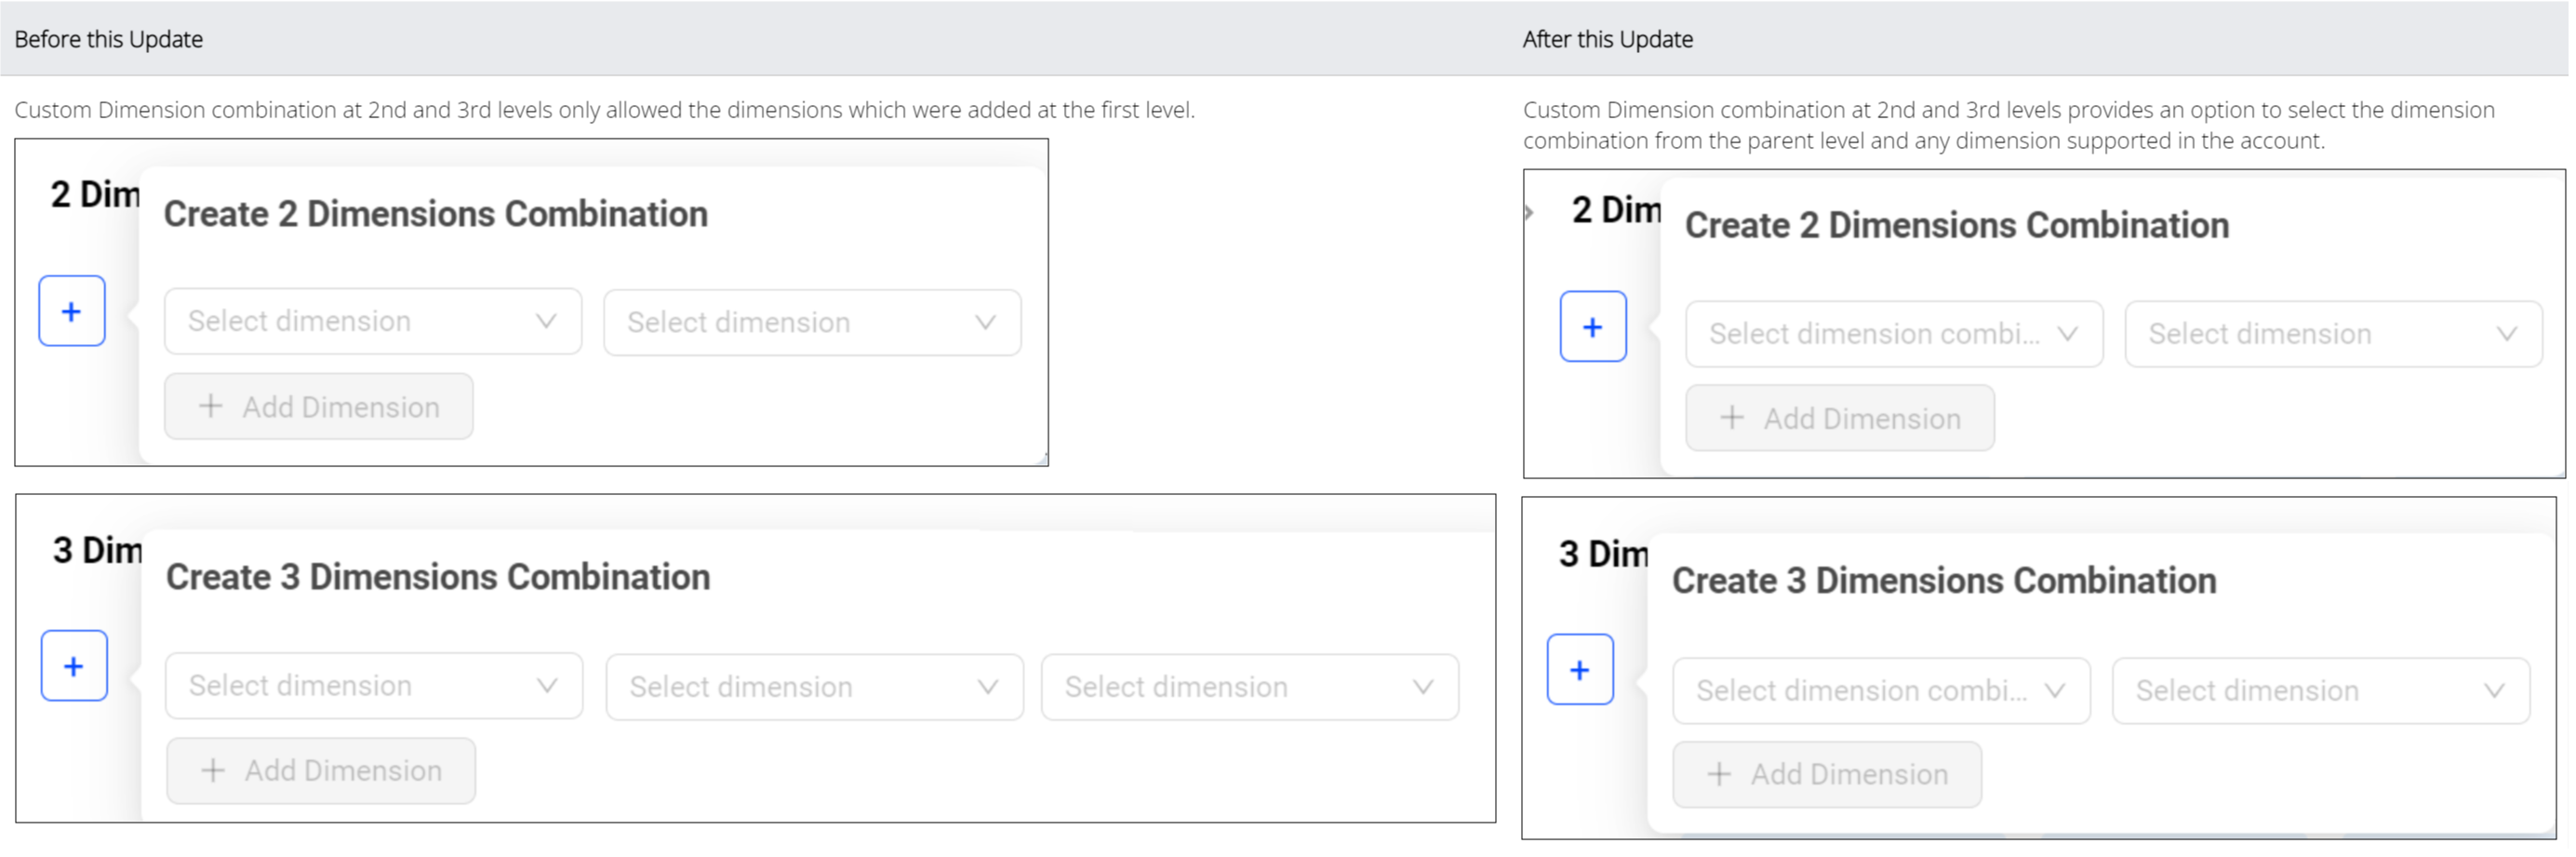Open Select dimension combi dropdown, After-update 2 Dimensions
The width and height of the screenshot is (2576, 857).
coord(1893,334)
